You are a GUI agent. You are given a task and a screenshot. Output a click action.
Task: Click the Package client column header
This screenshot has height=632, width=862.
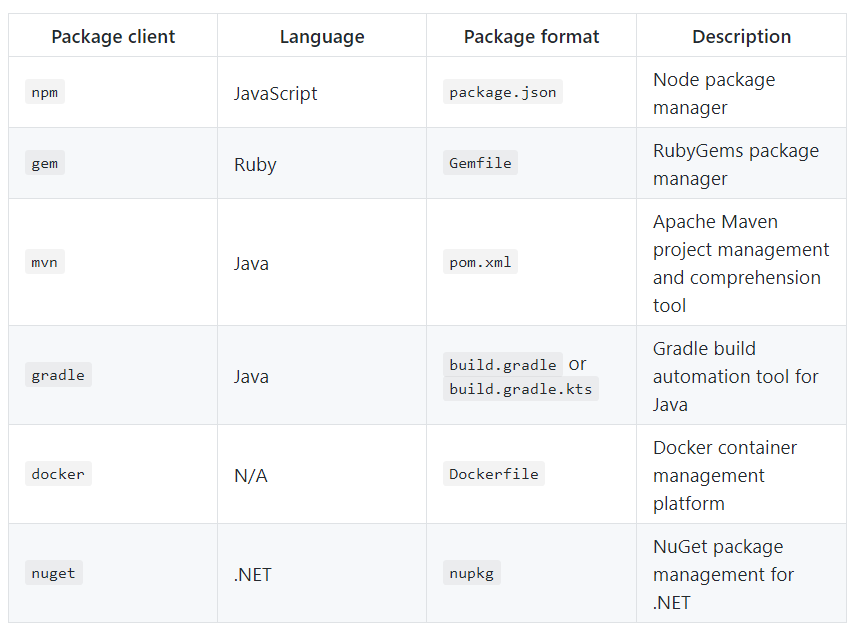pyautogui.click(x=112, y=36)
